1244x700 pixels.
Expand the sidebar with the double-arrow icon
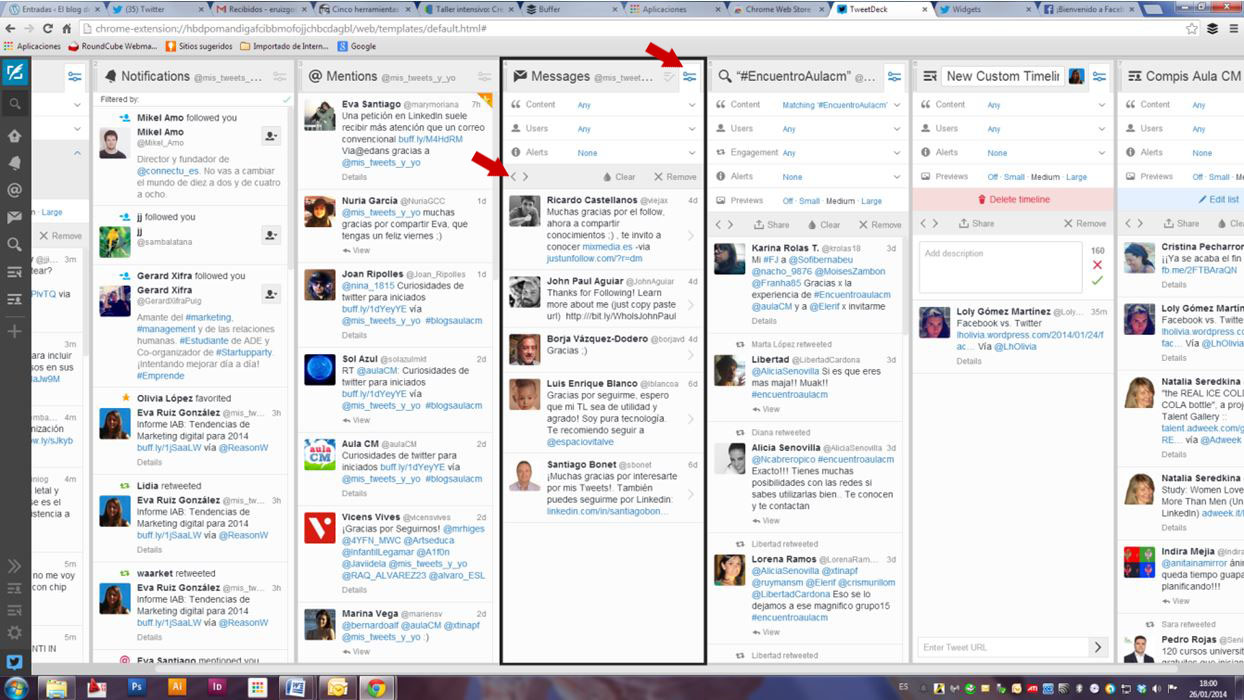[15, 566]
